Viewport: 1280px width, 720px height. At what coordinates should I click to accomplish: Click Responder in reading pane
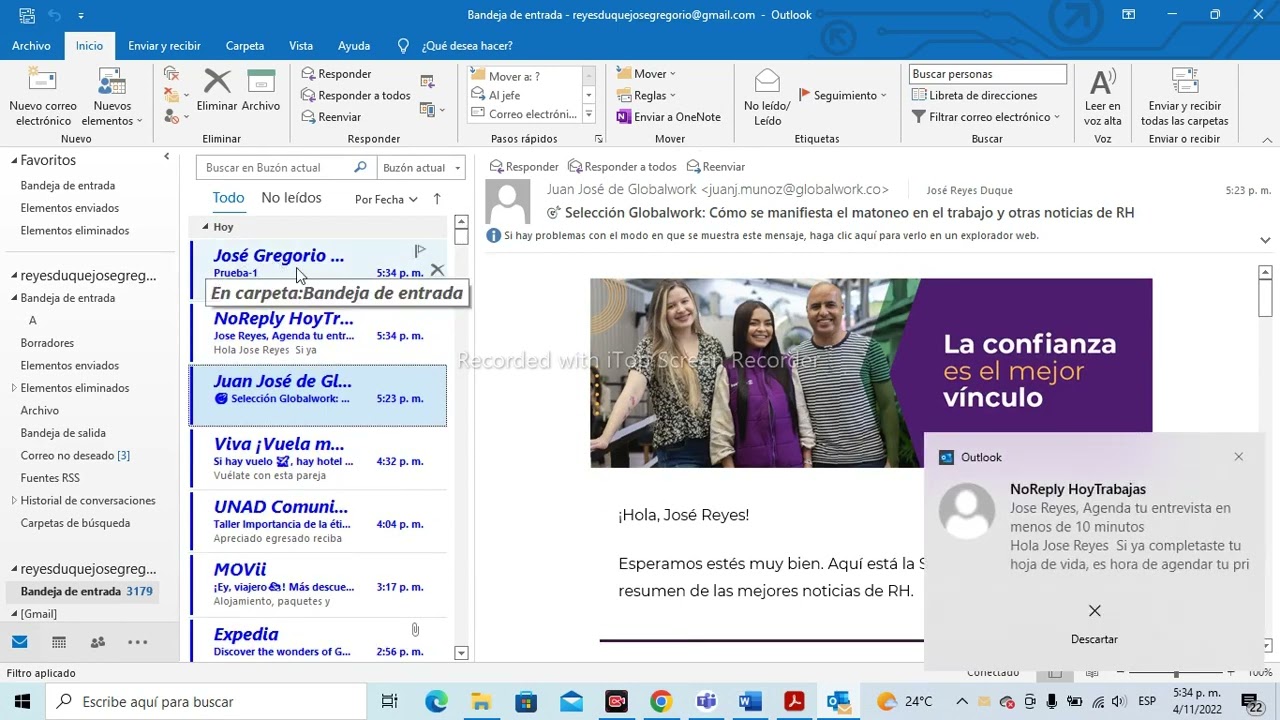pyautogui.click(x=524, y=167)
